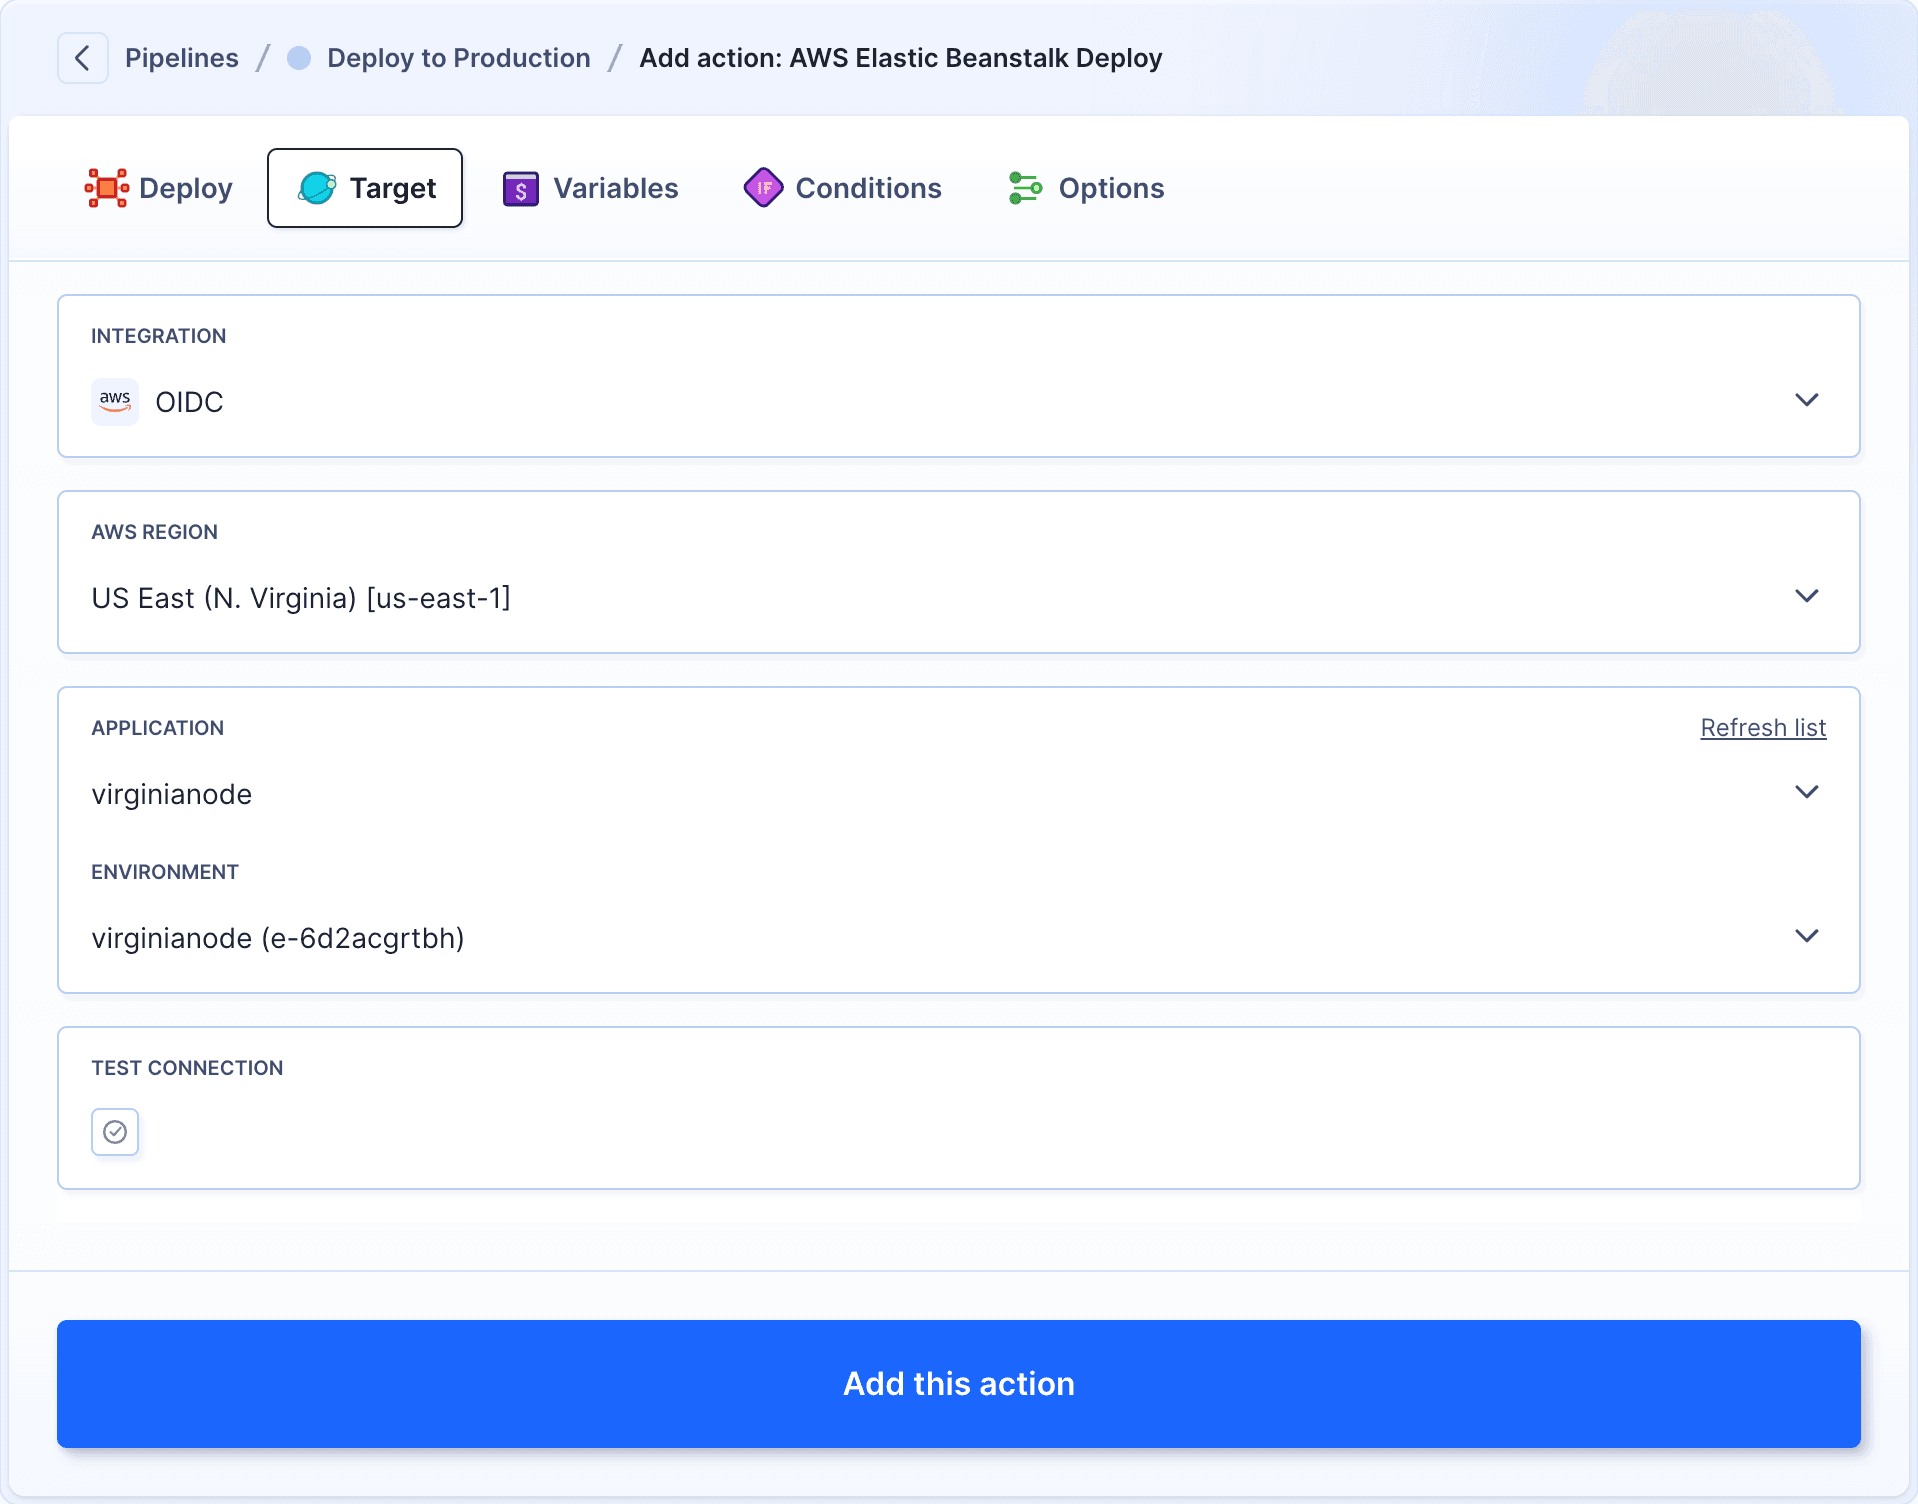Click the Test Connection checkmark icon
1918x1504 pixels.
115,1132
